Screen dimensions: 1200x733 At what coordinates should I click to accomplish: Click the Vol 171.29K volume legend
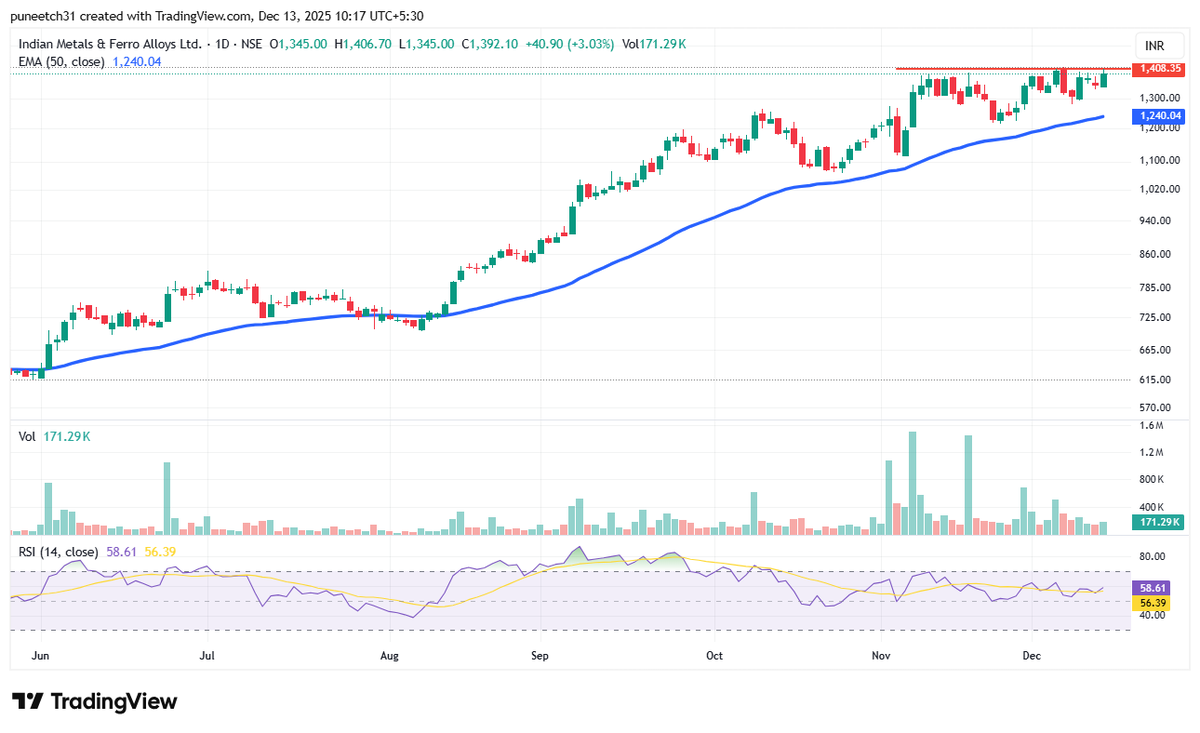(x=53, y=437)
